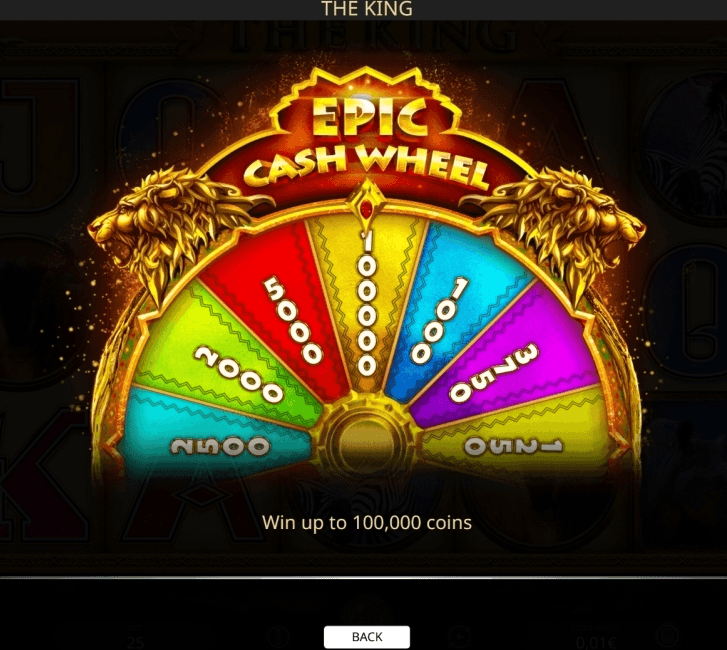The height and width of the screenshot is (650, 727).
Task: Click THE KING title in header
Action: coord(367,9)
